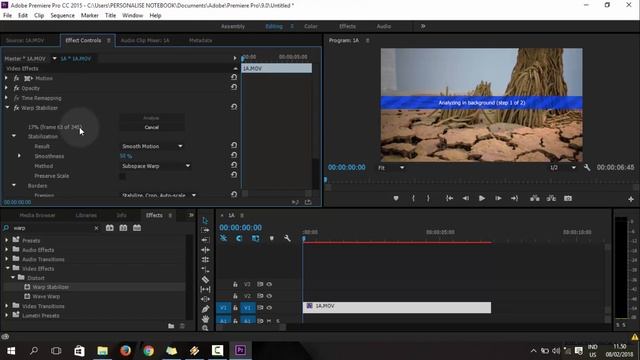Image resolution: width=640 pixels, height=360 pixels.
Task: Toggle V2 track lock
Action: coord(235,296)
